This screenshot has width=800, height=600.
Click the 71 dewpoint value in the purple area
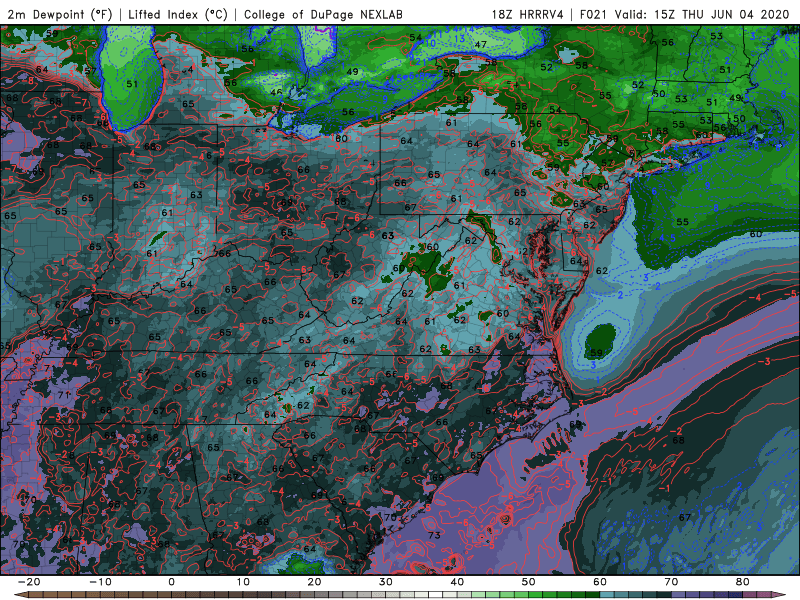64,394
